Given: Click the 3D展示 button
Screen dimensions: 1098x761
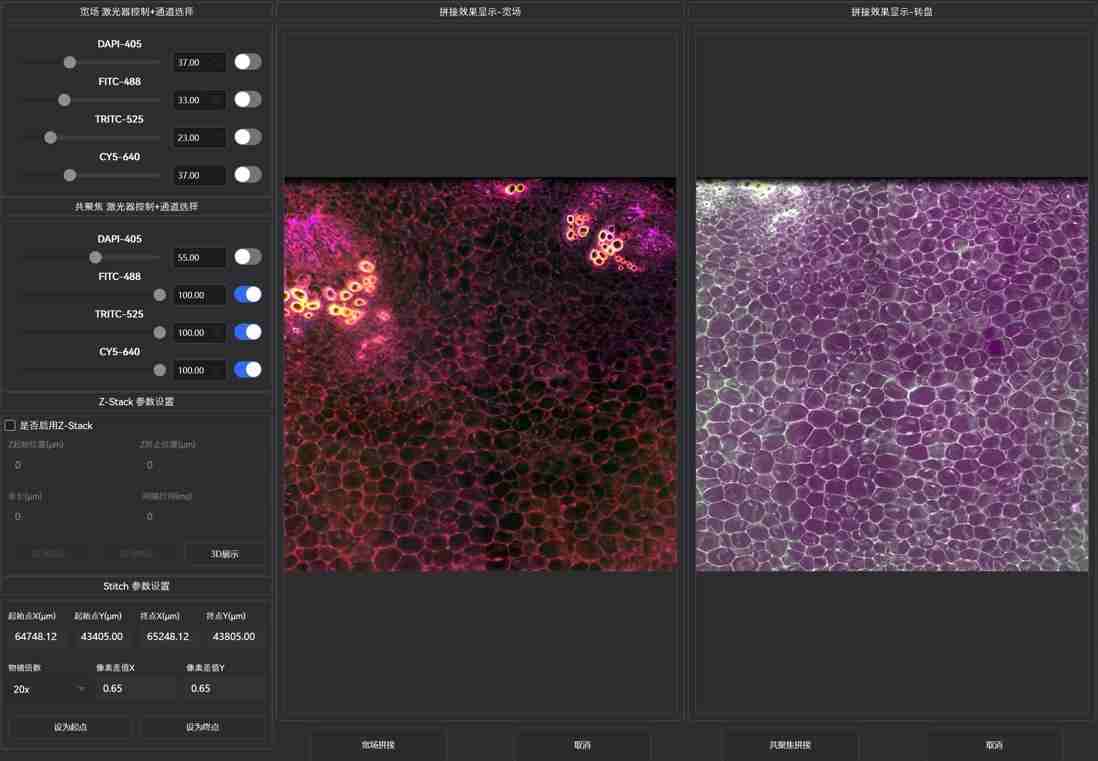Looking at the screenshot, I should click(225, 554).
